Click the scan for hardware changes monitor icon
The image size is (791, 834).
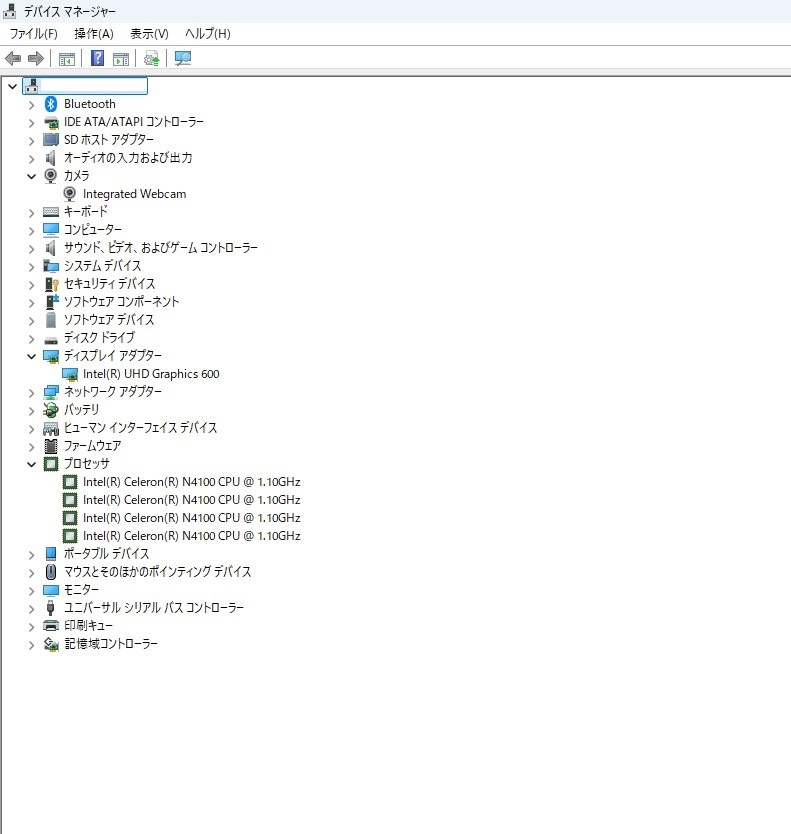pyautogui.click(x=183, y=58)
